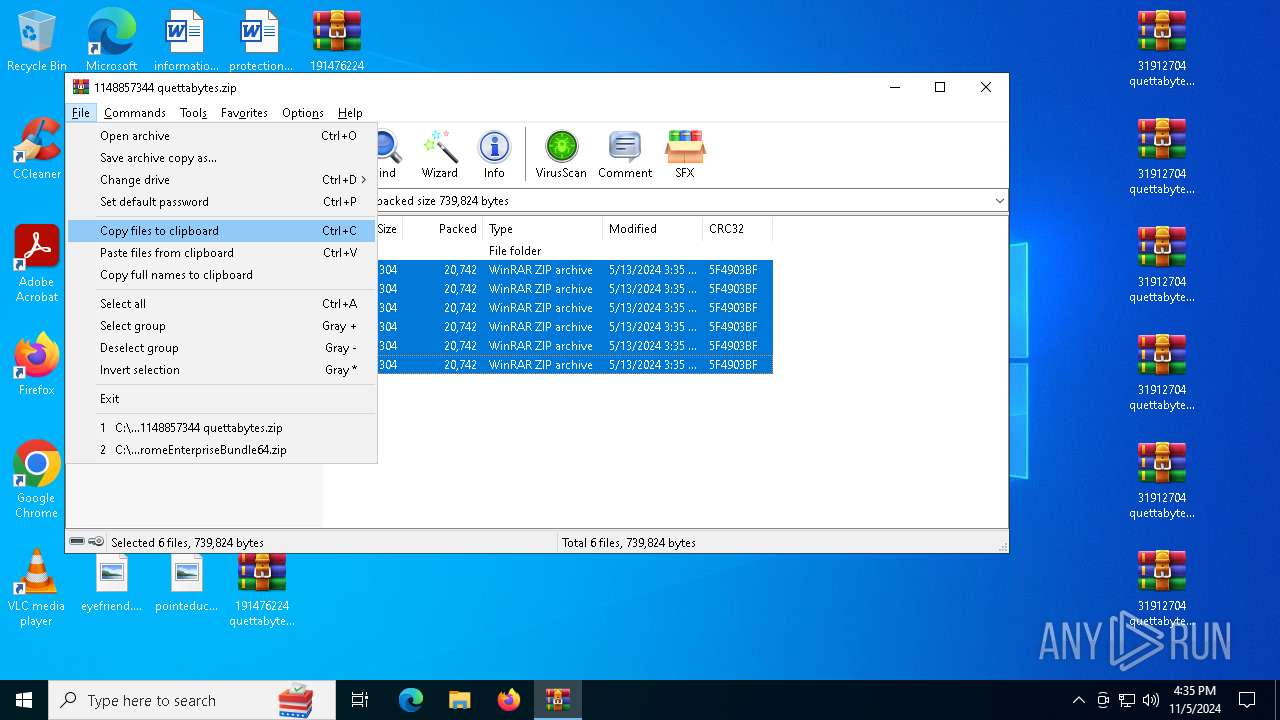Viewport: 1280px width, 720px height.
Task: Open the Comment toolbar button
Action: [625, 154]
